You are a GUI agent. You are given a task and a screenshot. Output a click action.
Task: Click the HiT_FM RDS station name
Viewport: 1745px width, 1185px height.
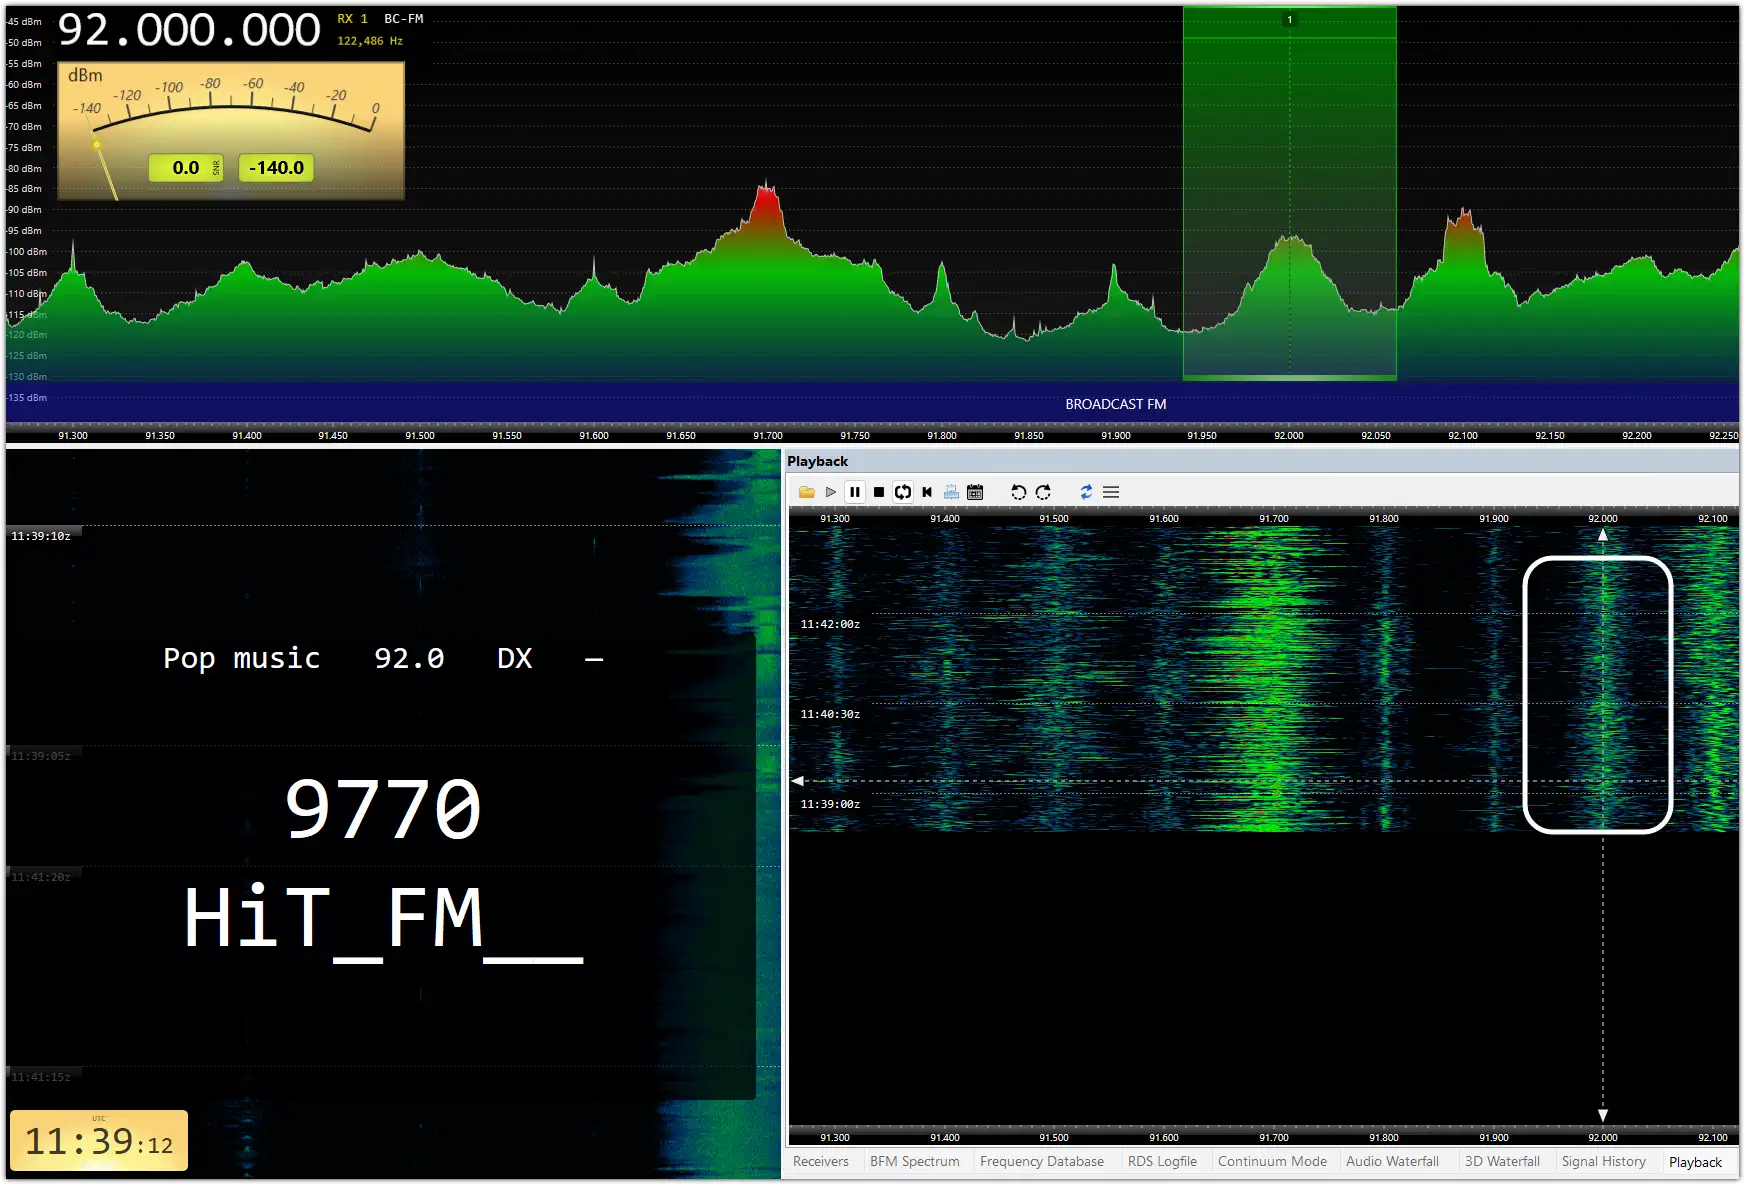pos(383,920)
